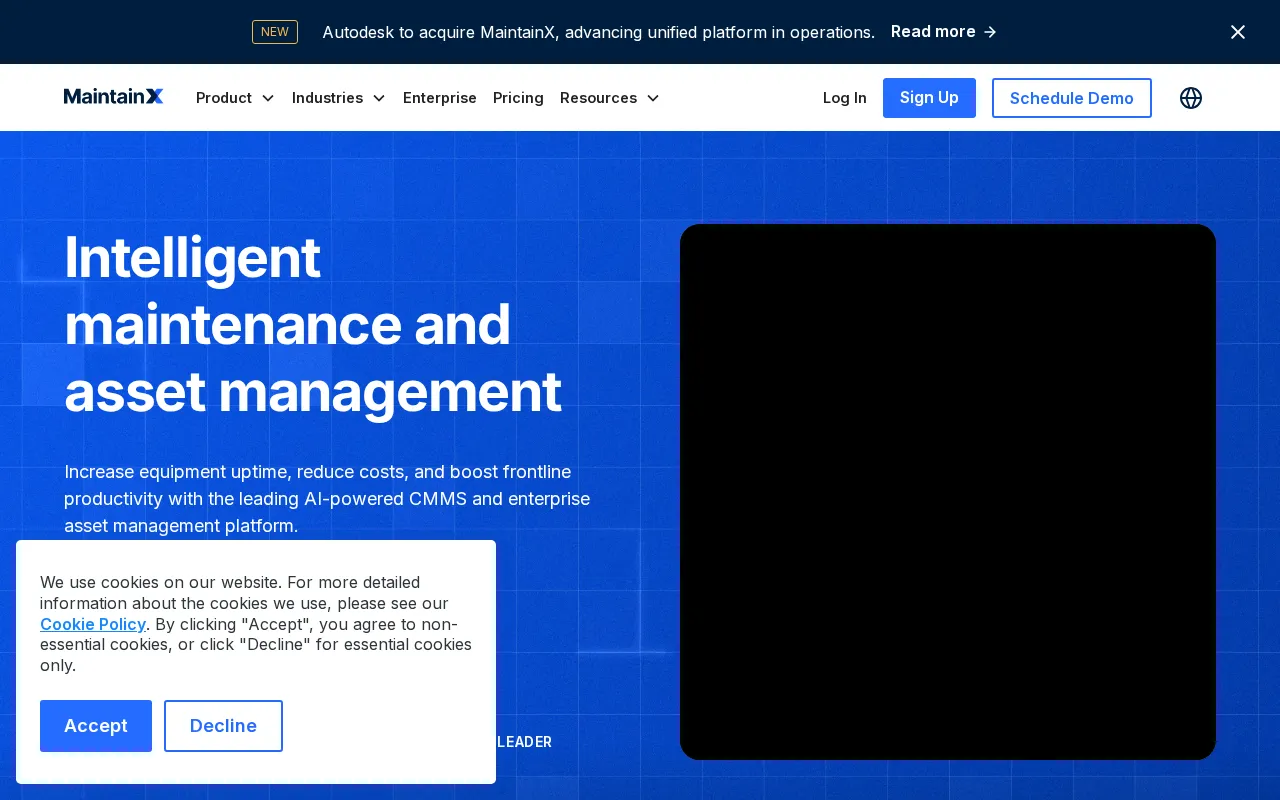Dismiss the Autodesk announcement banner

click(x=1238, y=32)
